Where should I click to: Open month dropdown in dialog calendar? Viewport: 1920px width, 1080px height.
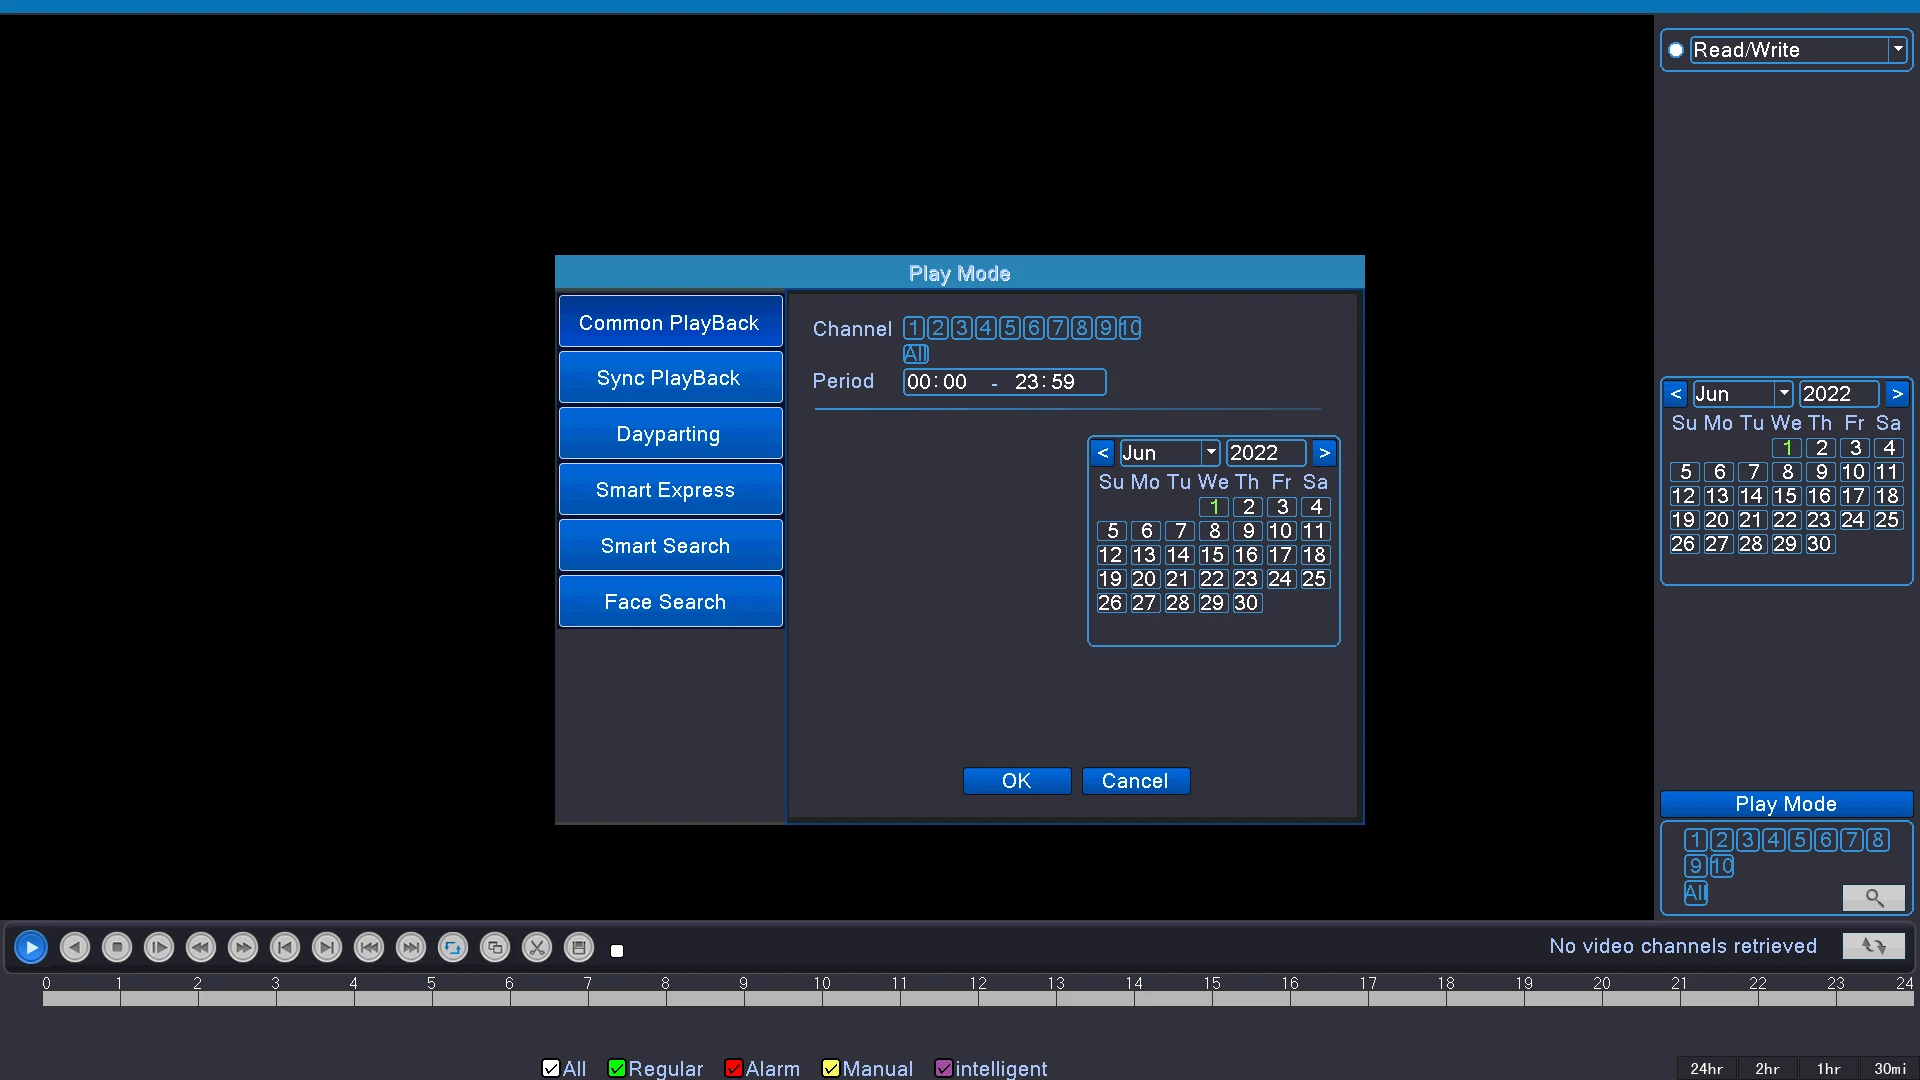1210,453
